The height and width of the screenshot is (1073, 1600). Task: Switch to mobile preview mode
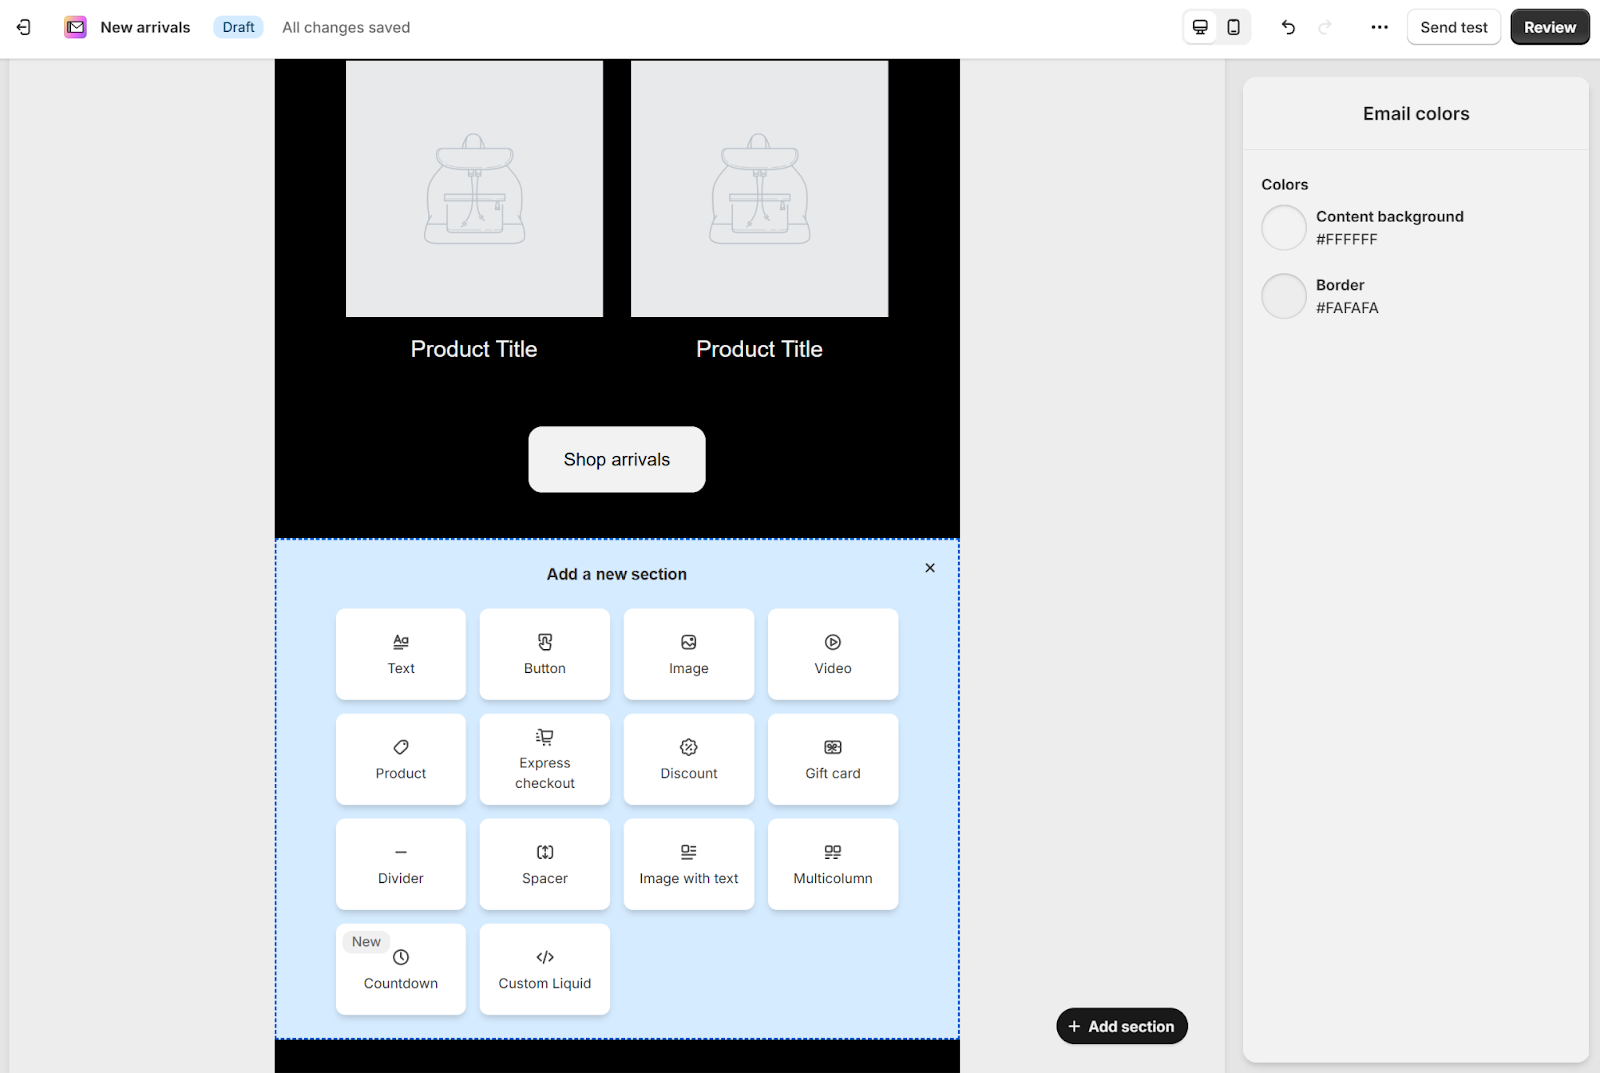(1233, 27)
